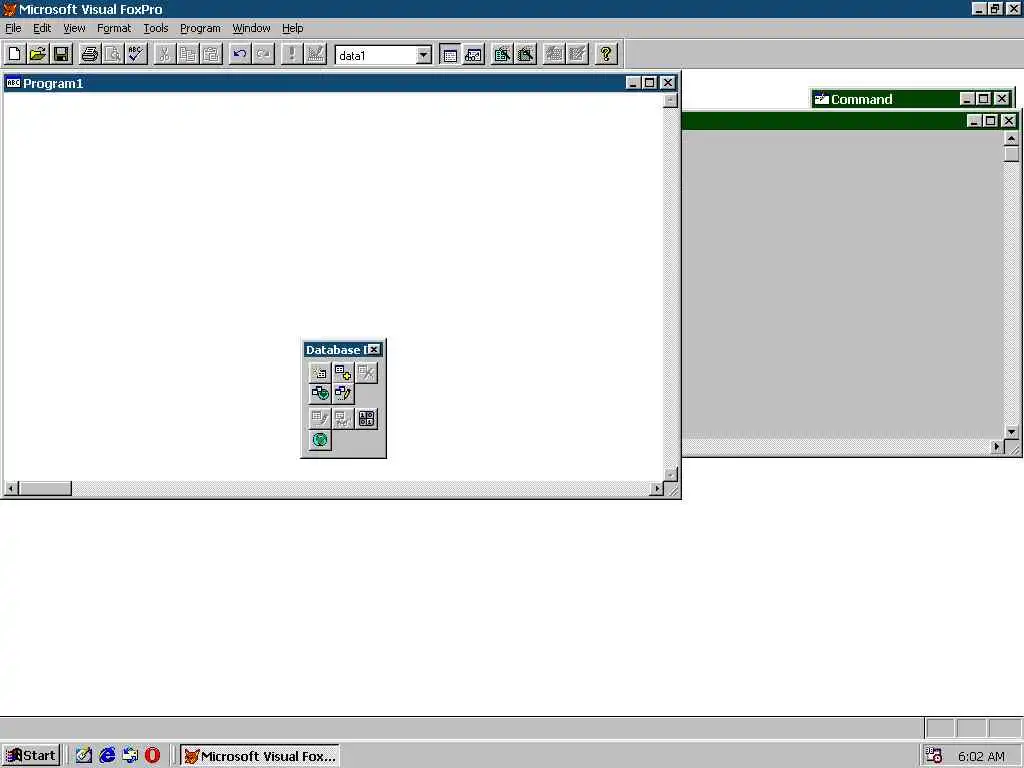Image resolution: width=1024 pixels, height=768 pixels.
Task: Open the Program menu
Action: tap(200, 28)
